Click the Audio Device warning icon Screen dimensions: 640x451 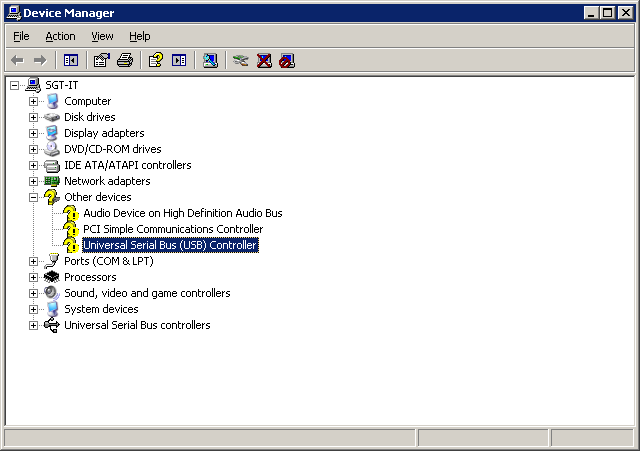tap(71, 213)
